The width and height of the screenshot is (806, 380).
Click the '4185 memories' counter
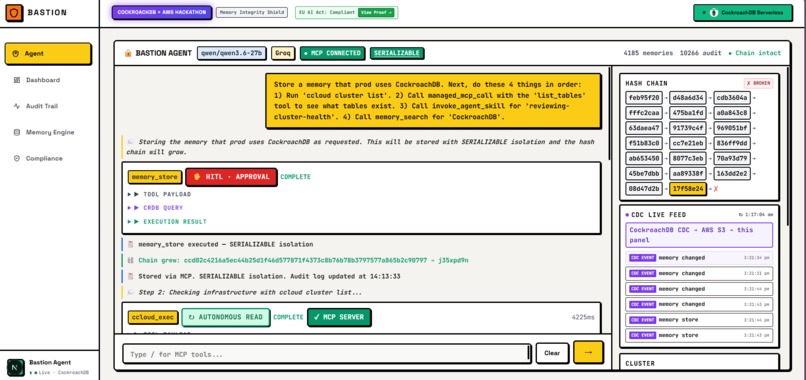[x=648, y=53]
